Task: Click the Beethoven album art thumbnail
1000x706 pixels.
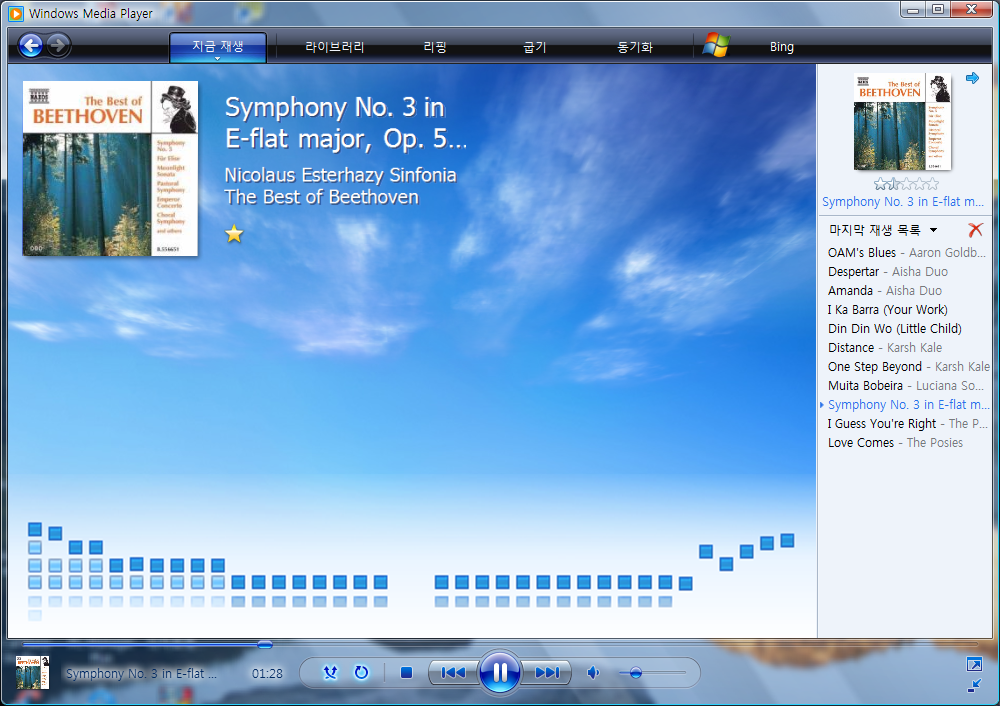Action: [x=902, y=120]
